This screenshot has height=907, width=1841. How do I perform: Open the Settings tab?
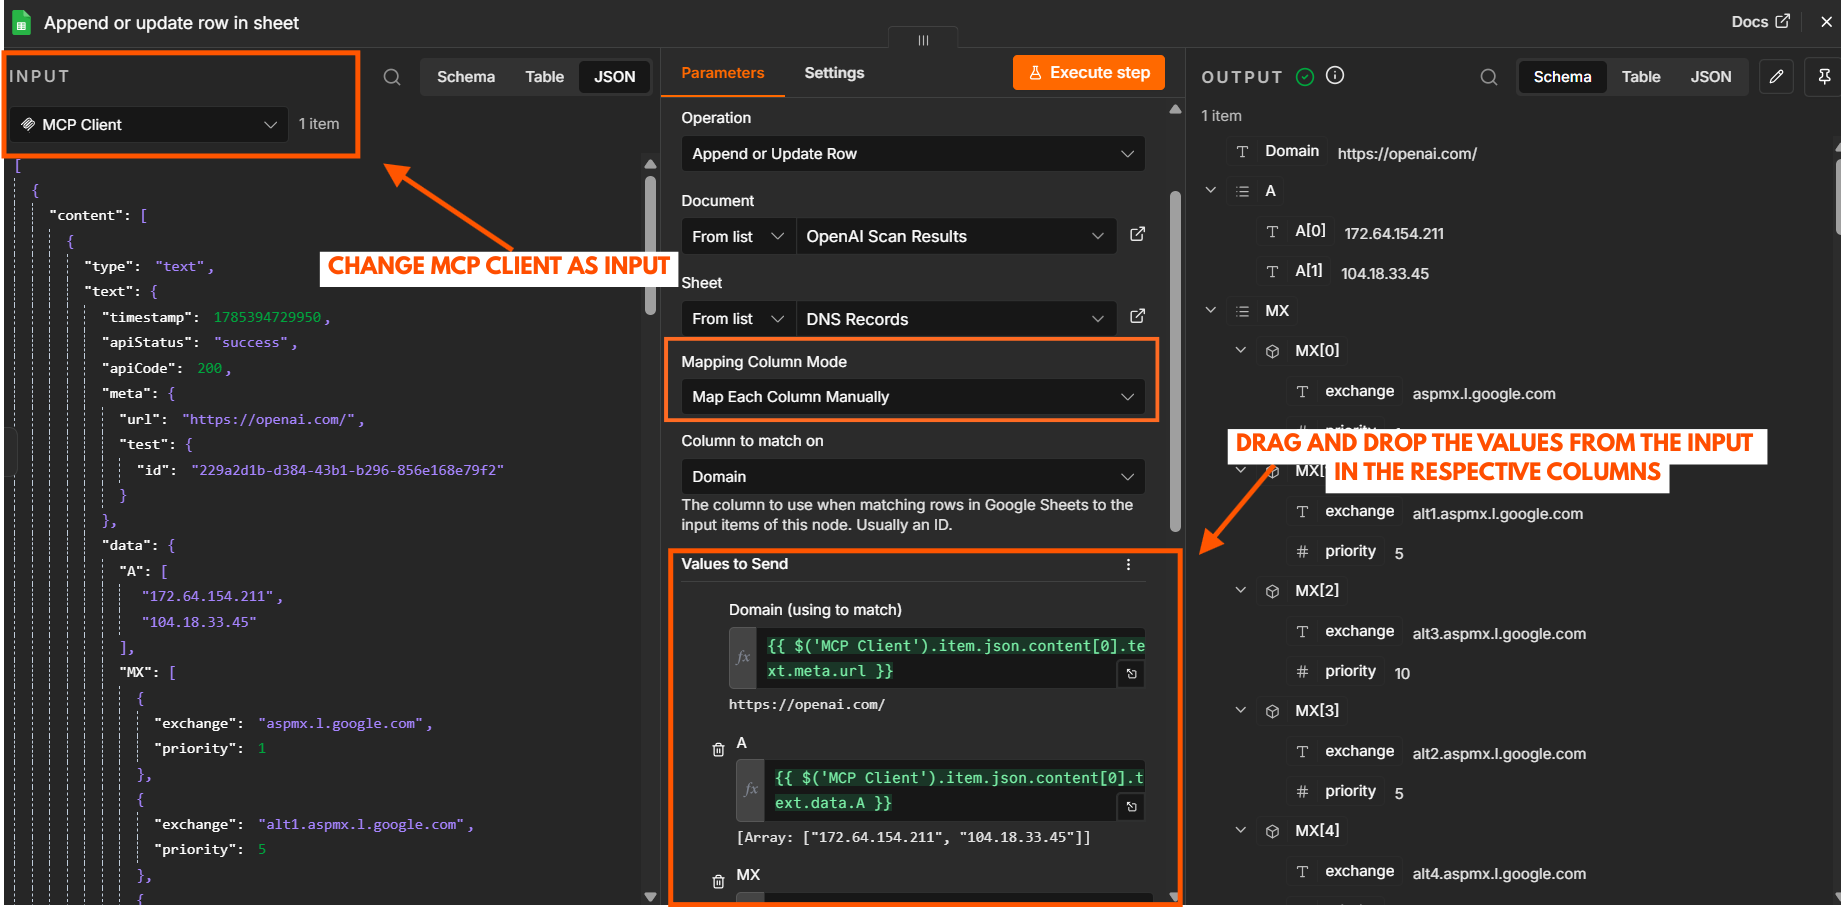(834, 73)
